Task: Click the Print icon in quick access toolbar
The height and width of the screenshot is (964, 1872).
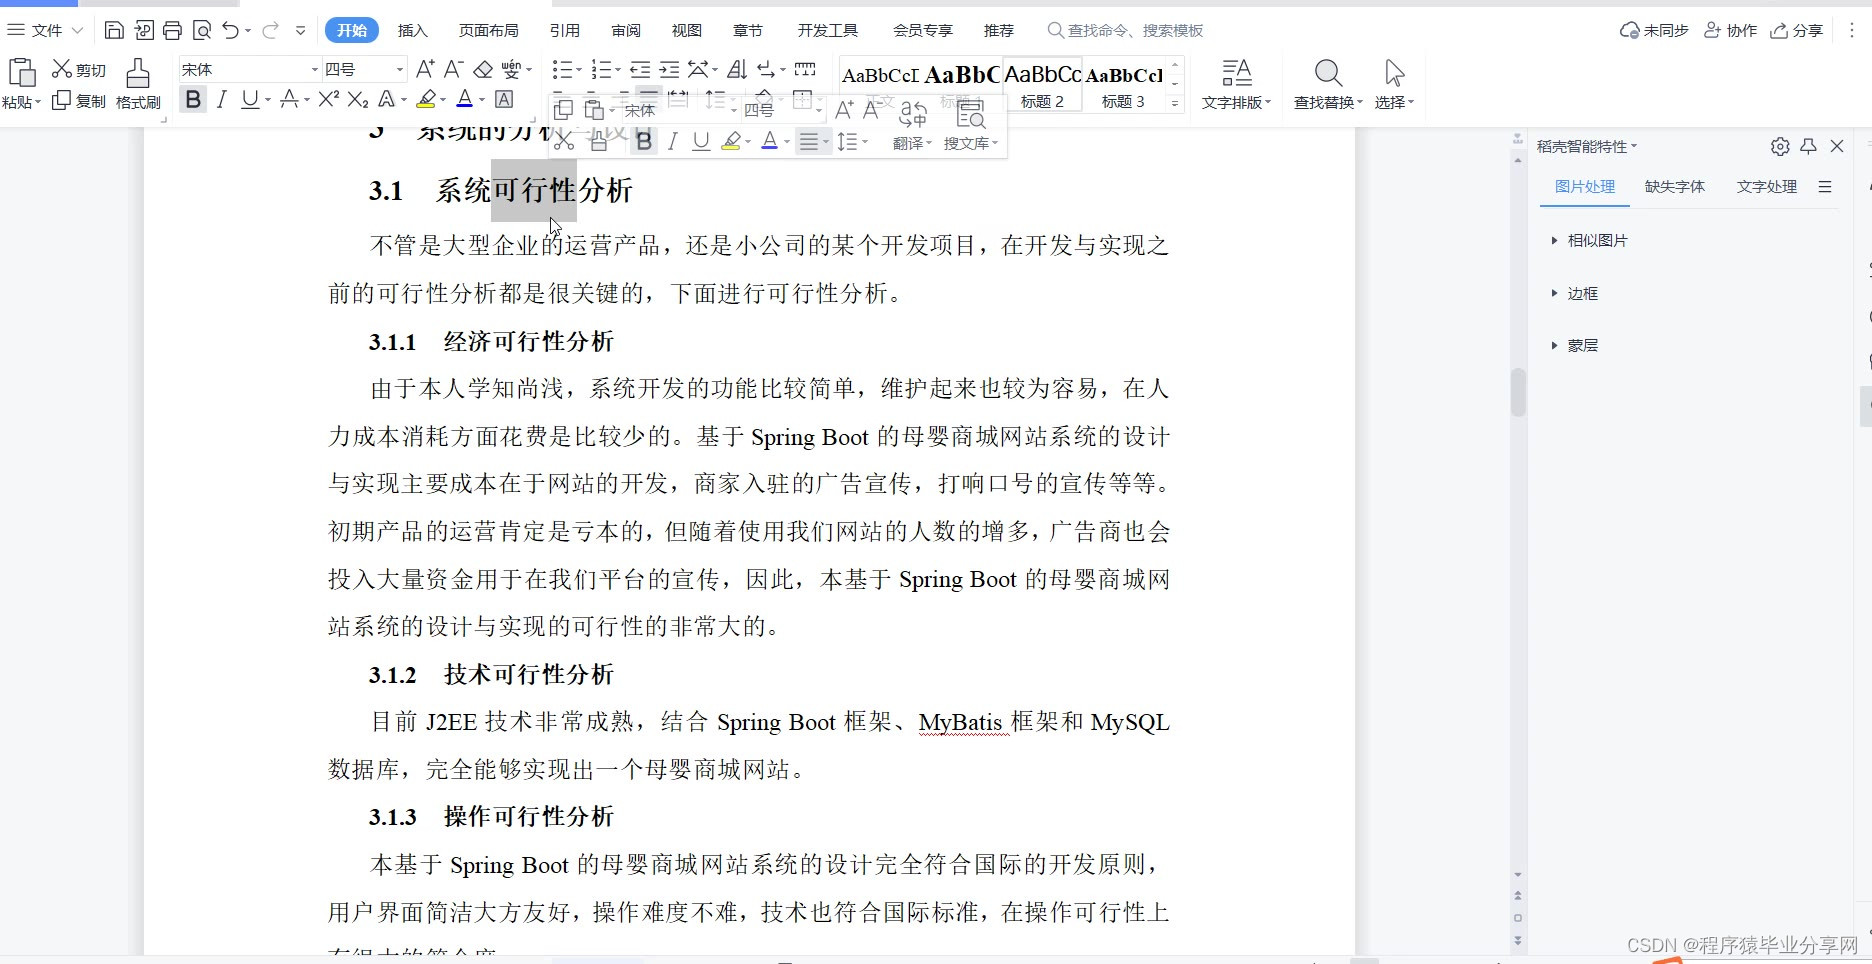Action: pyautogui.click(x=172, y=30)
